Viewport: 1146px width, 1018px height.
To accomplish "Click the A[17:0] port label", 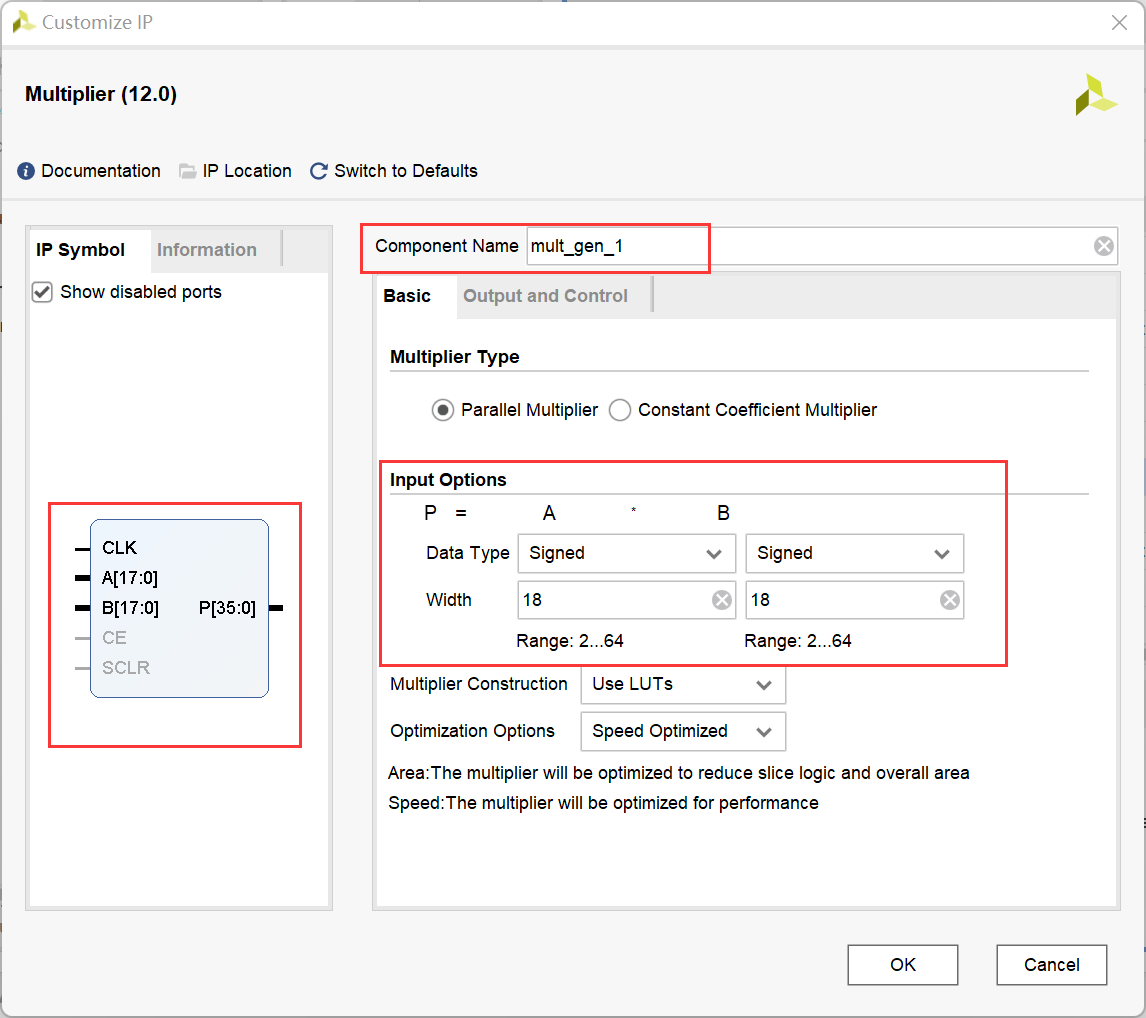I will (130, 578).
